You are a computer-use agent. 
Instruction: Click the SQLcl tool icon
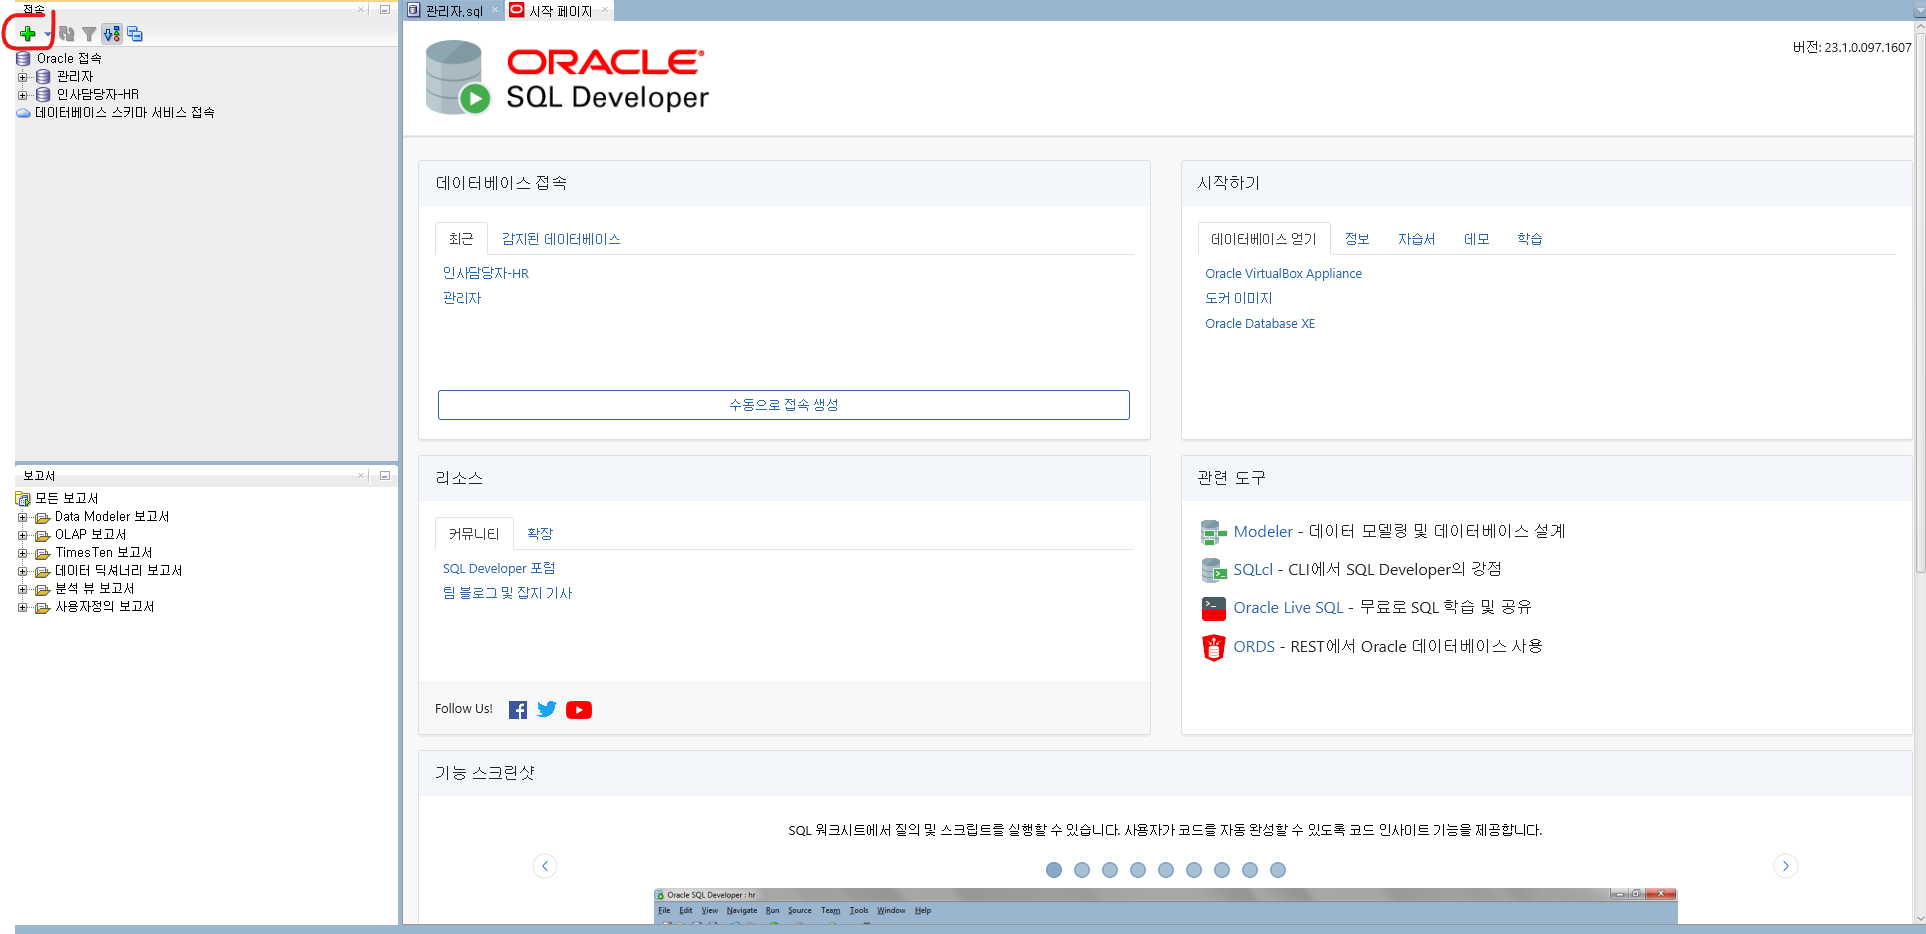(x=1214, y=570)
